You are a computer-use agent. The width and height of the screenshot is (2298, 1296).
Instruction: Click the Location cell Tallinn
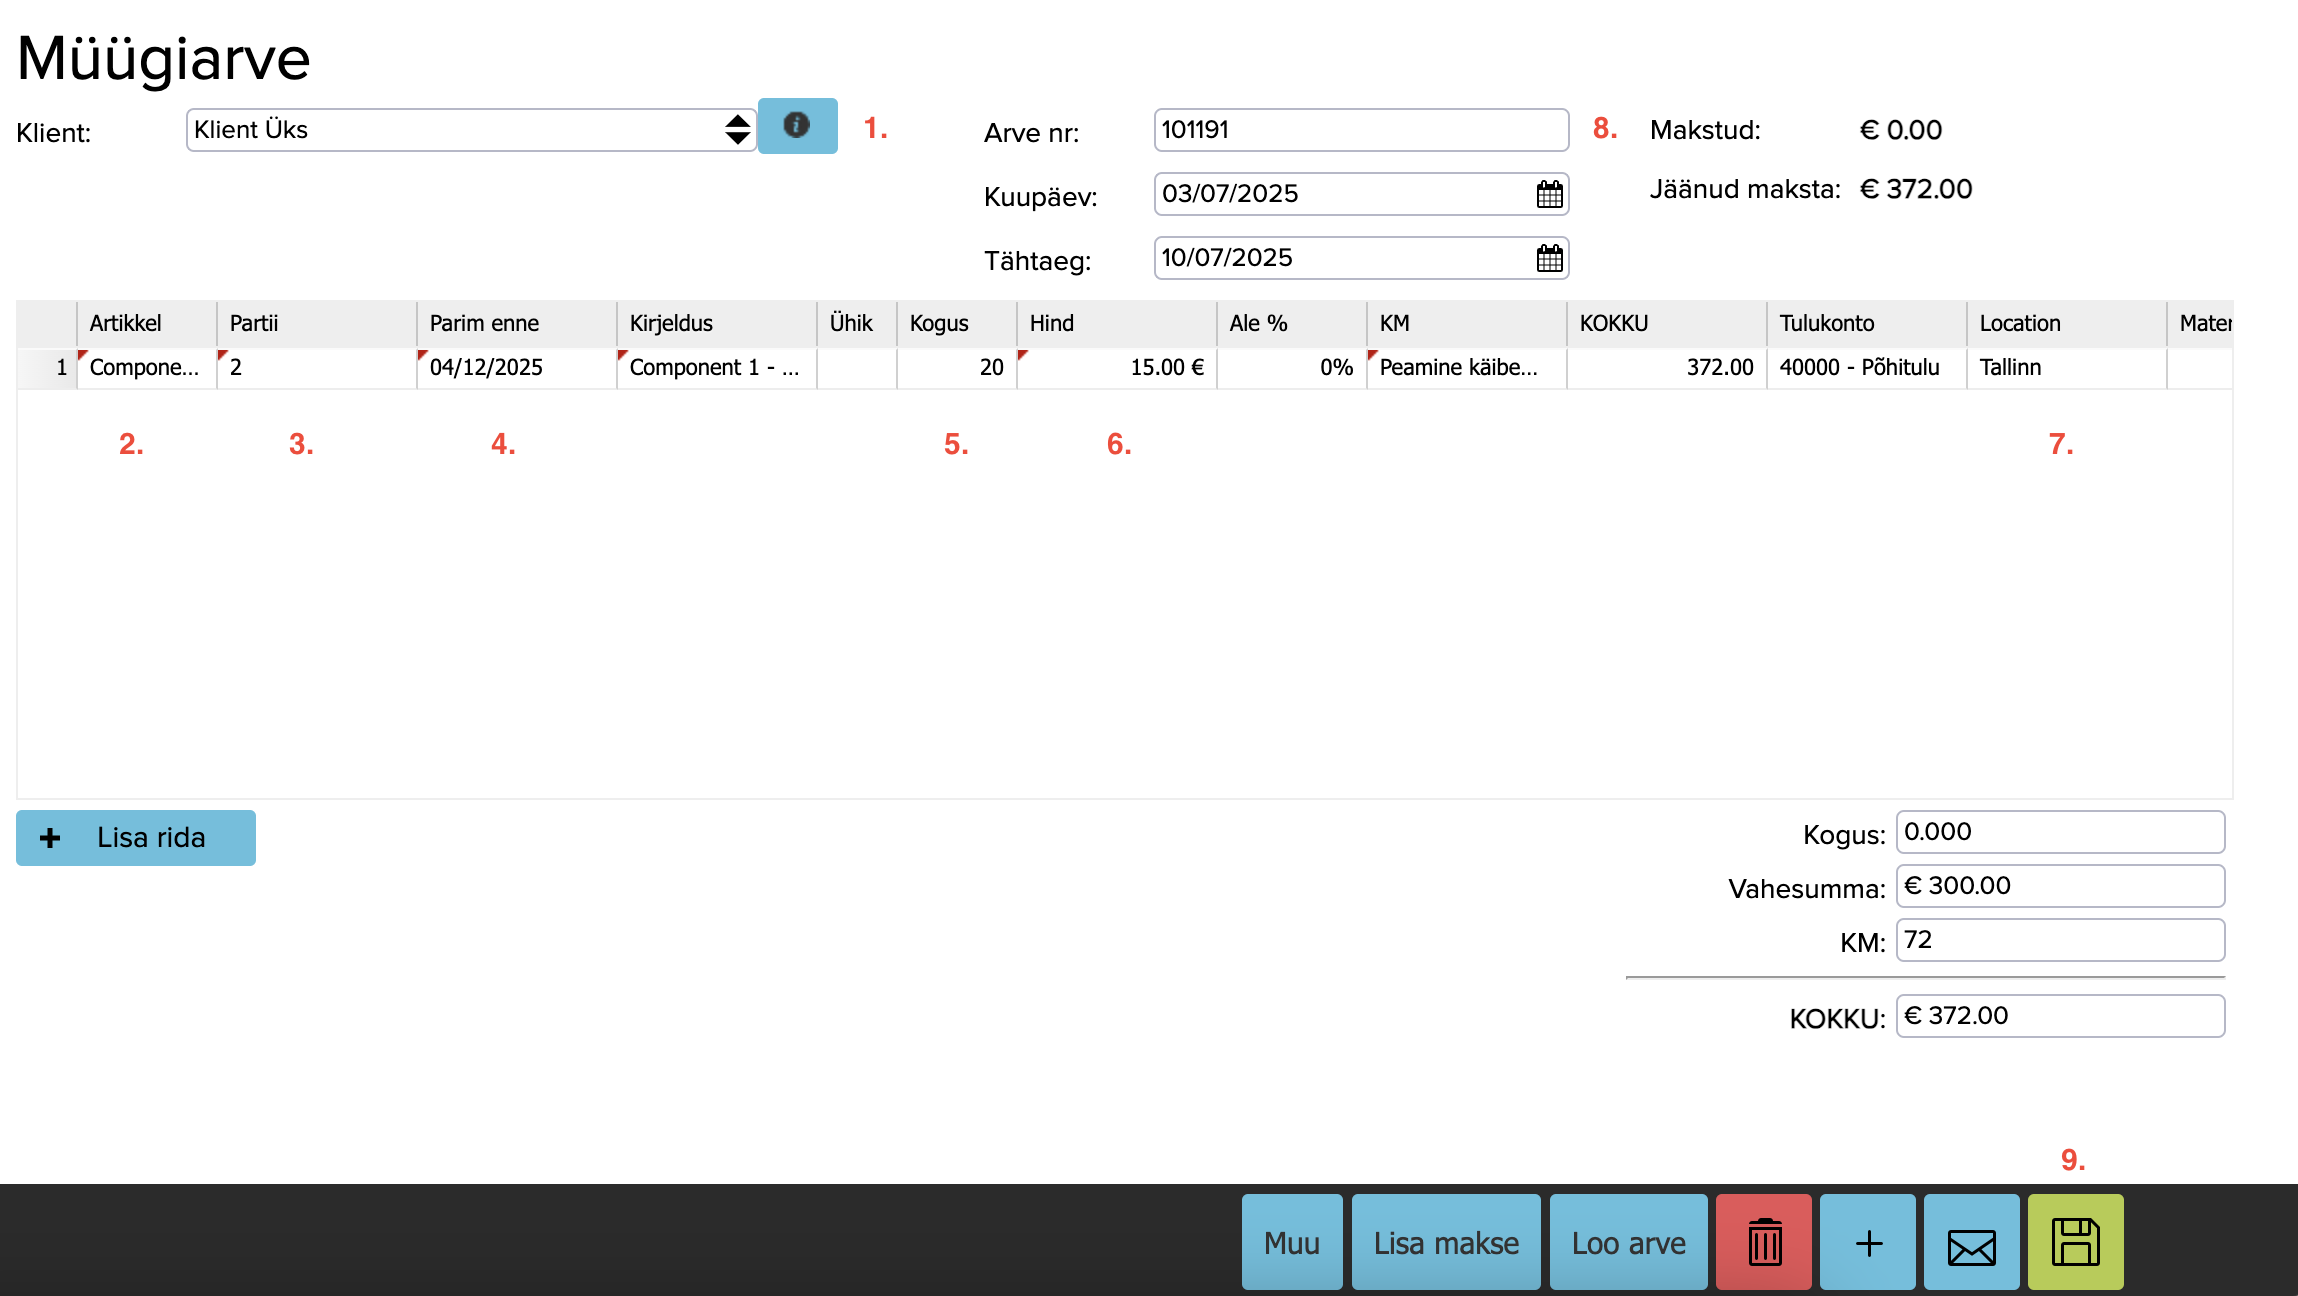click(x=2064, y=368)
